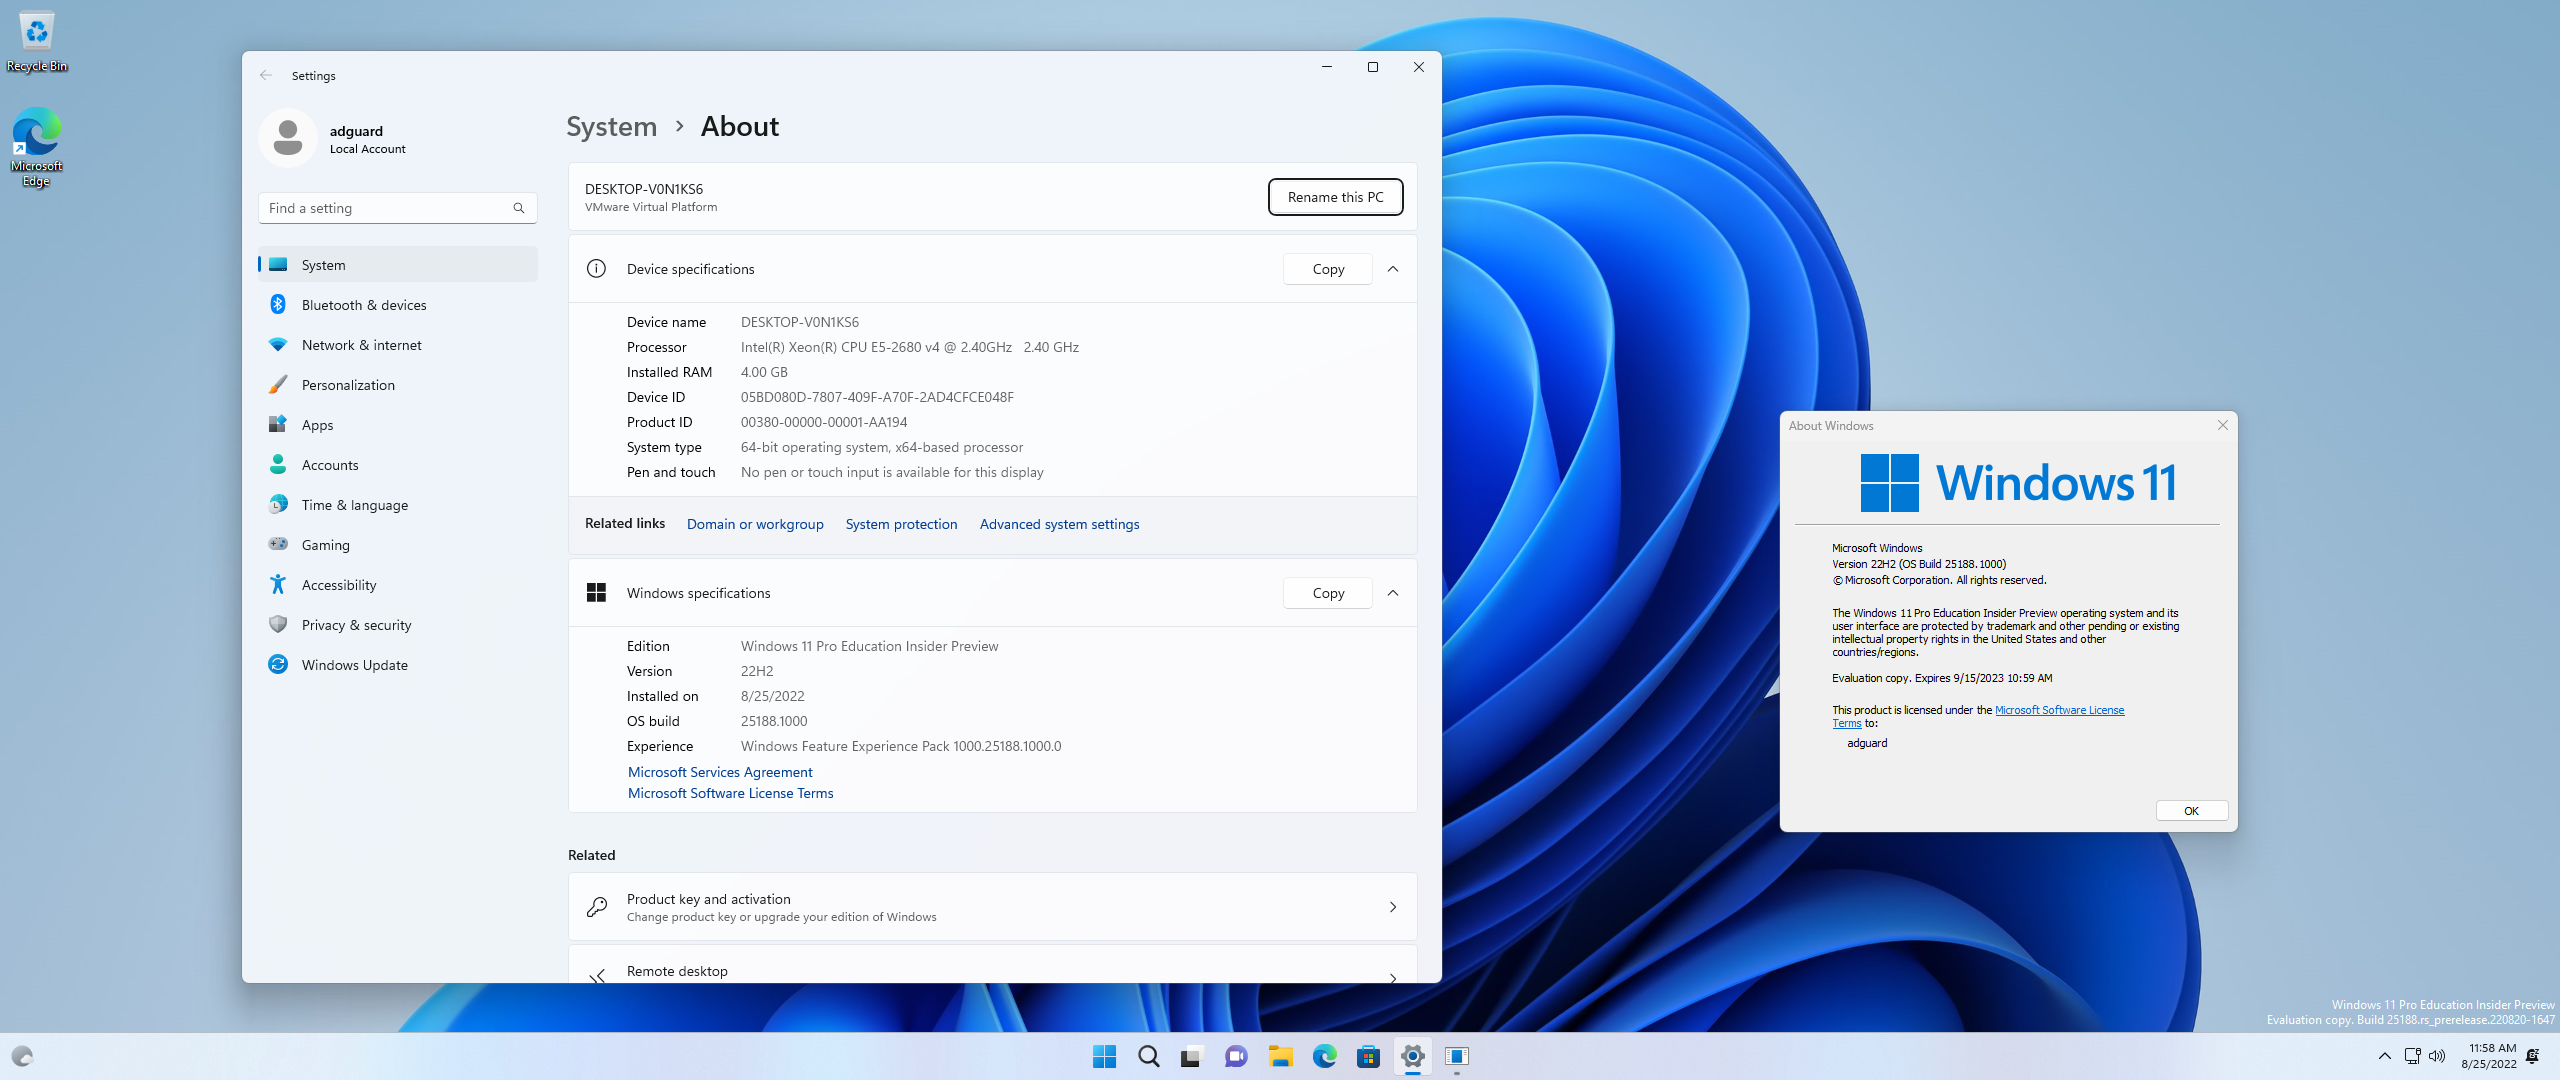Open Privacy & security settings
2560x1080 pixels.
(397, 625)
